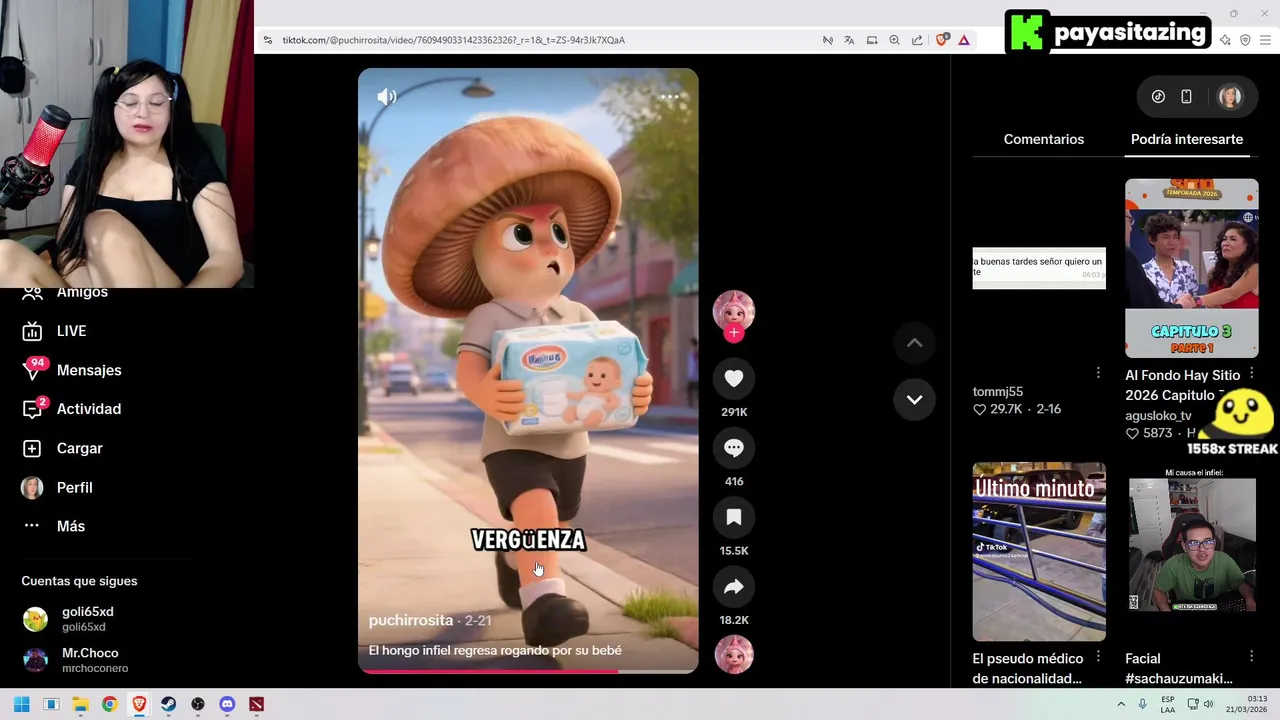This screenshot has width=1280, height=720.
Task: Open the puchirrosita username link
Action: click(x=410, y=620)
